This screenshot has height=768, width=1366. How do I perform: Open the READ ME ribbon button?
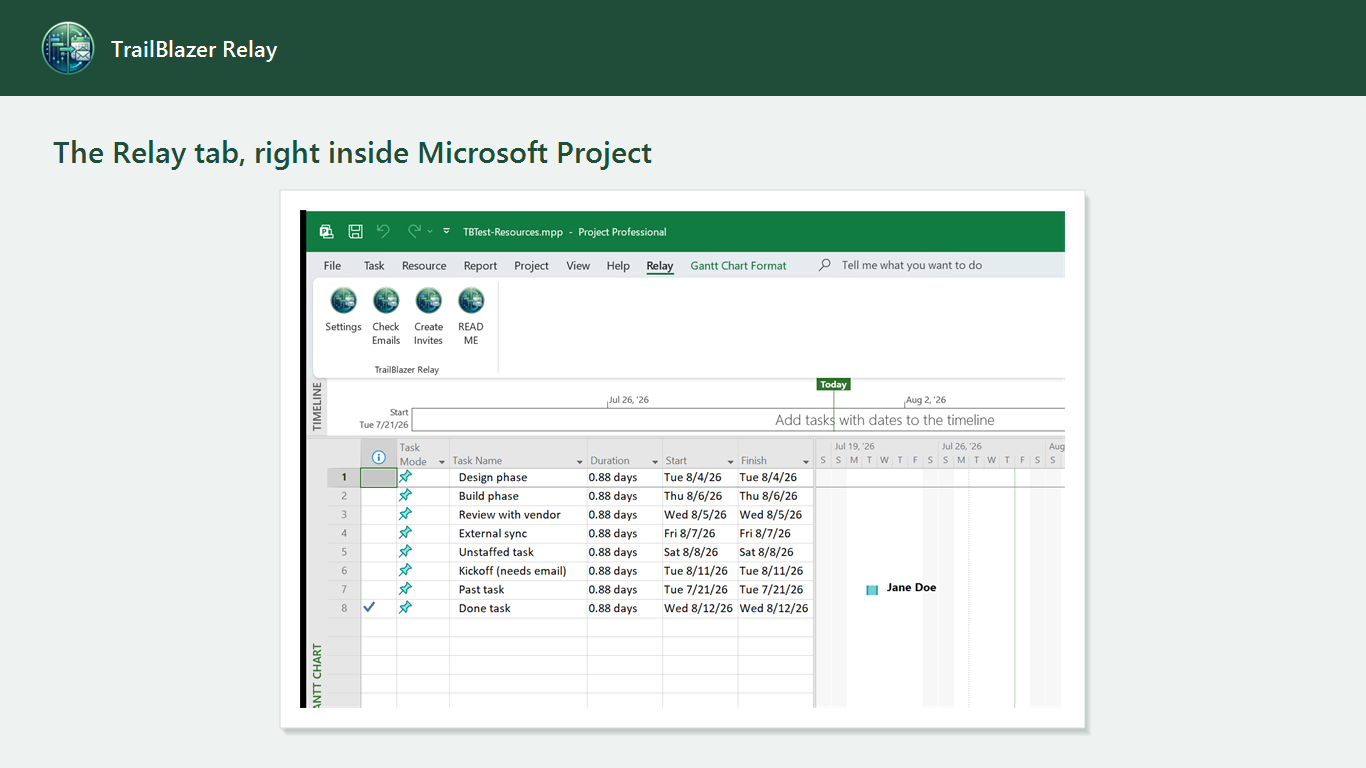(471, 316)
